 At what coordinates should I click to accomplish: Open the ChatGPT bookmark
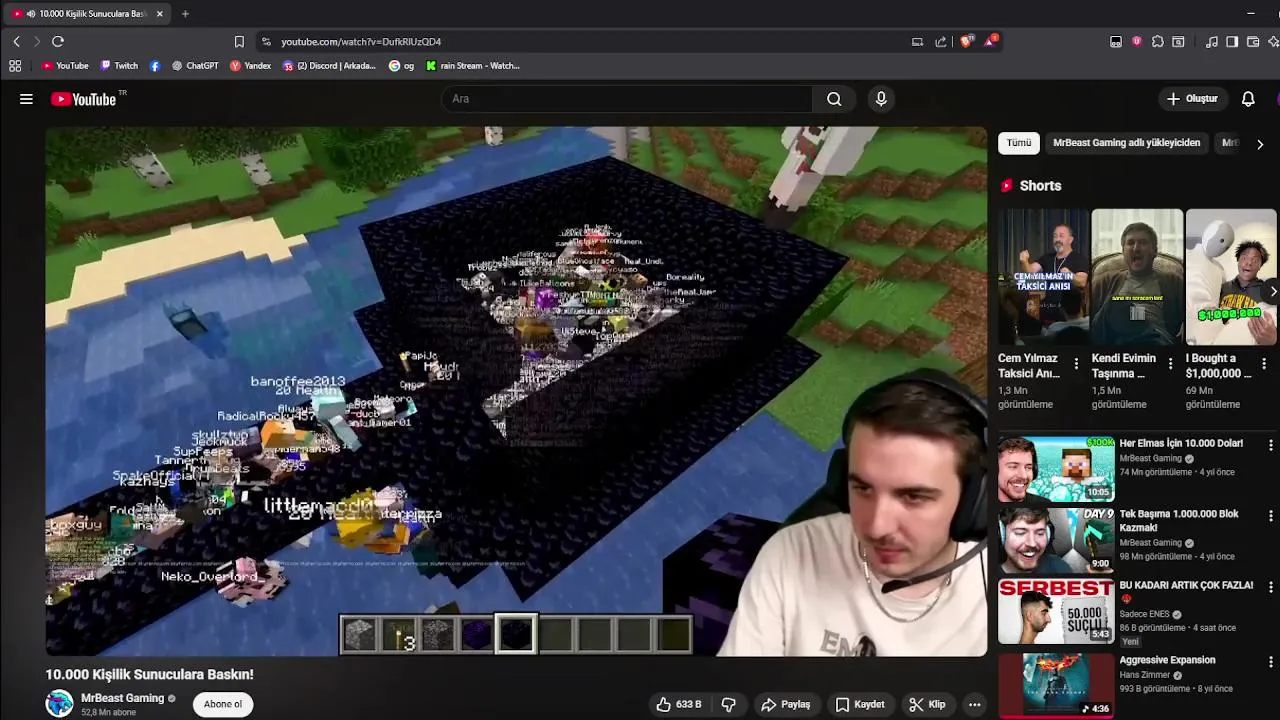(195, 66)
